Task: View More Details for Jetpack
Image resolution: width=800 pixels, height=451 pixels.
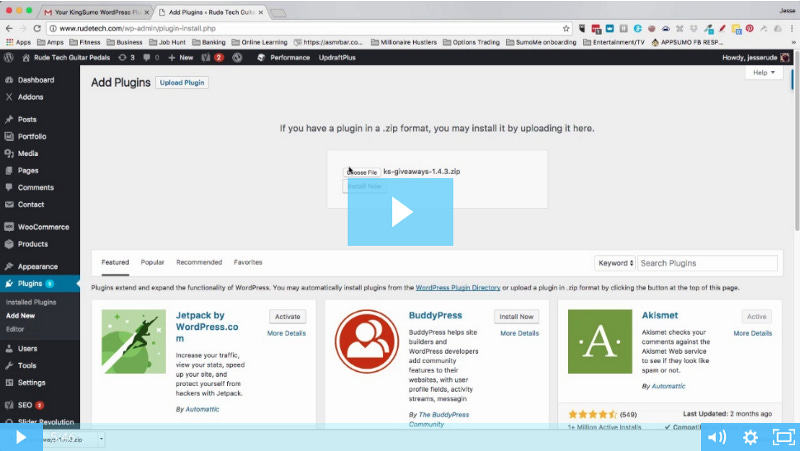Action: point(286,333)
